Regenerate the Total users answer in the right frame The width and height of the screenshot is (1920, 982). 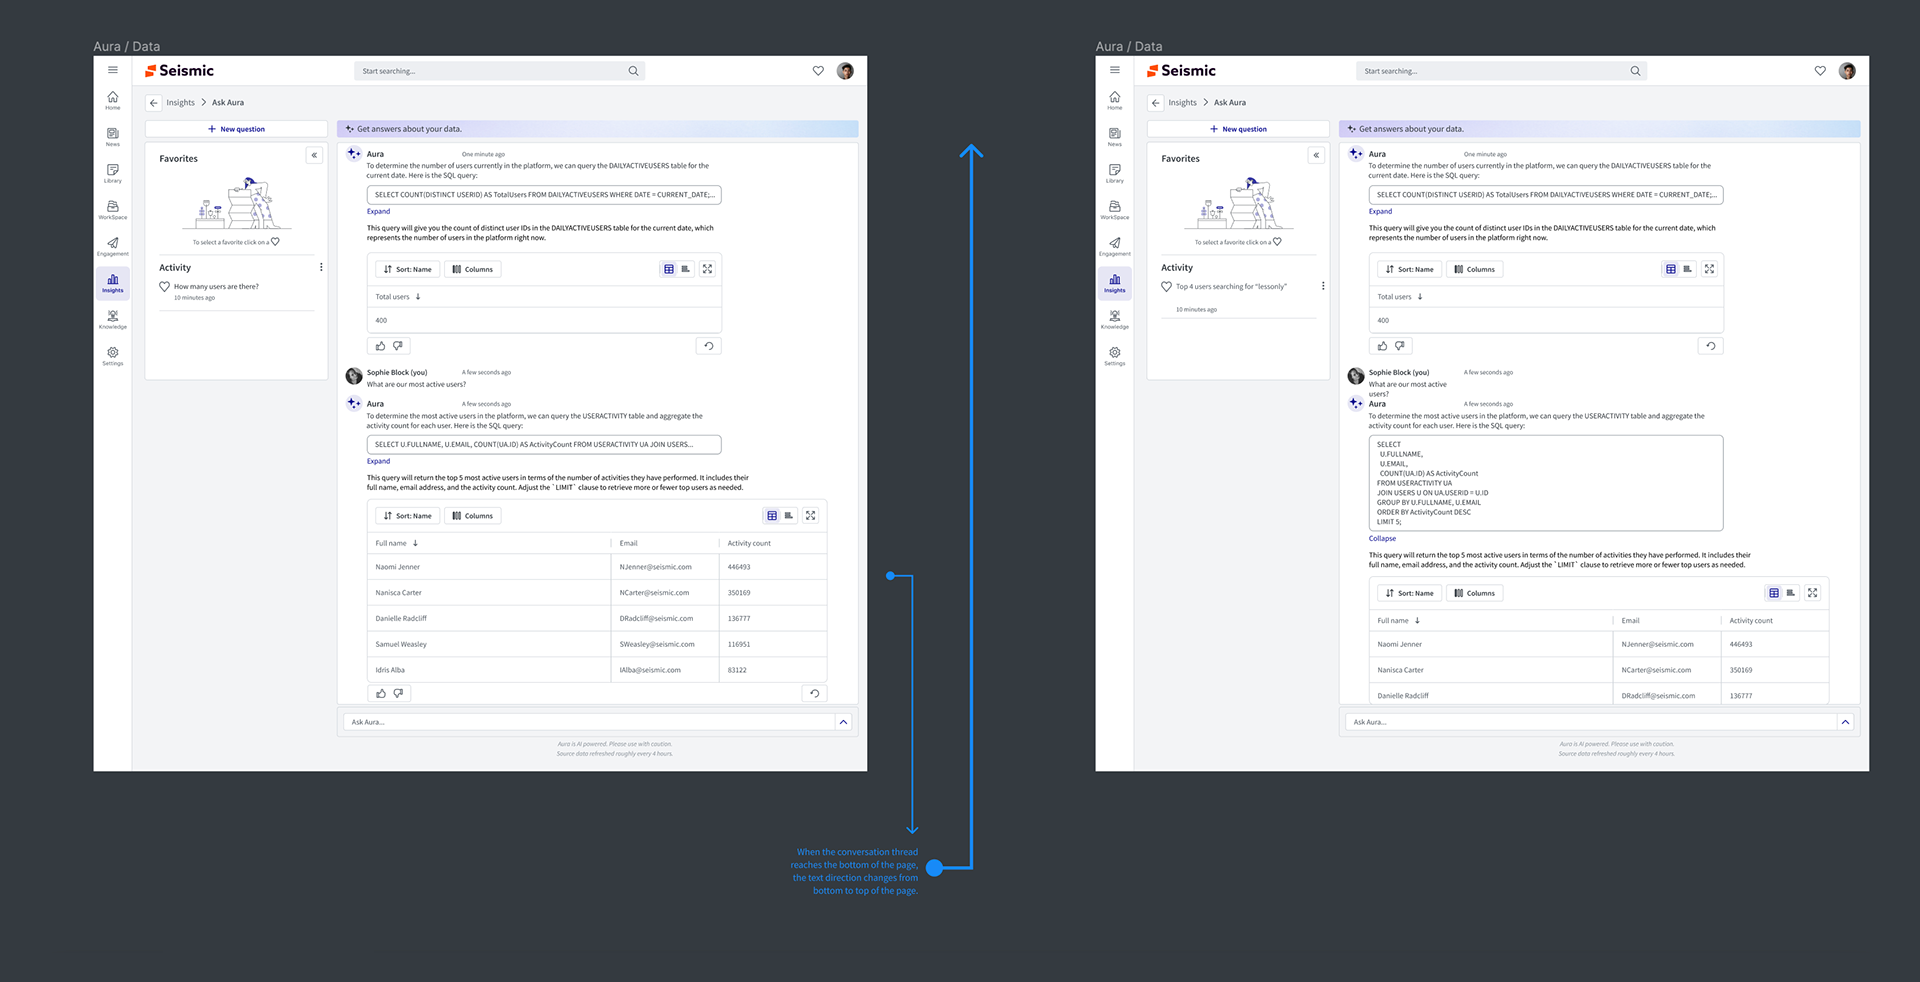click(x=1711, y=346)
